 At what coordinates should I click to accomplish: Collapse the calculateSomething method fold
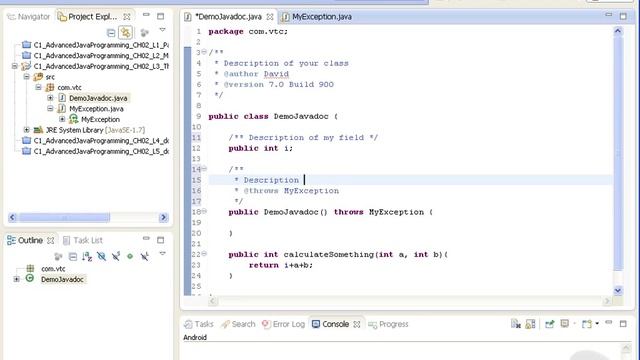pyautogui.click(x=204, y=254)
